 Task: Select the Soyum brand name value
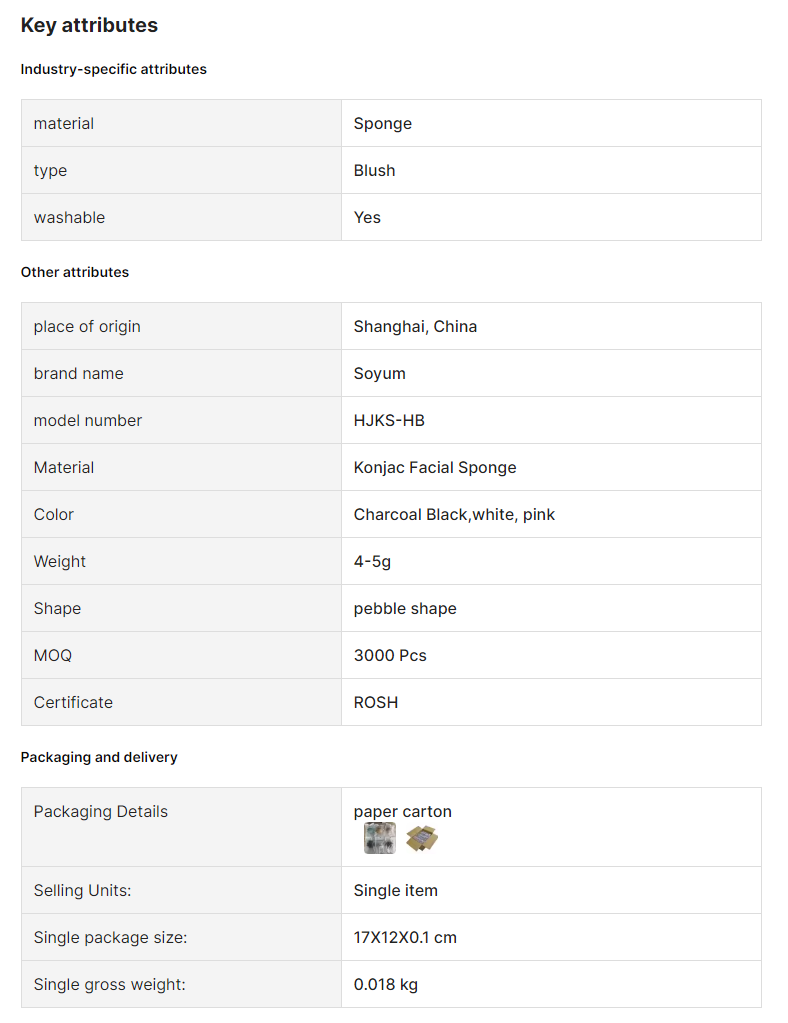pyautogui.click(x=380, y=373)
